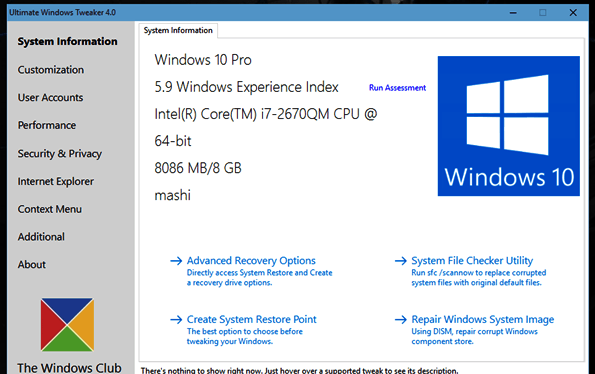
Task: Click the arrow icon beside Create System Restore Point
Action: point(176,319)
